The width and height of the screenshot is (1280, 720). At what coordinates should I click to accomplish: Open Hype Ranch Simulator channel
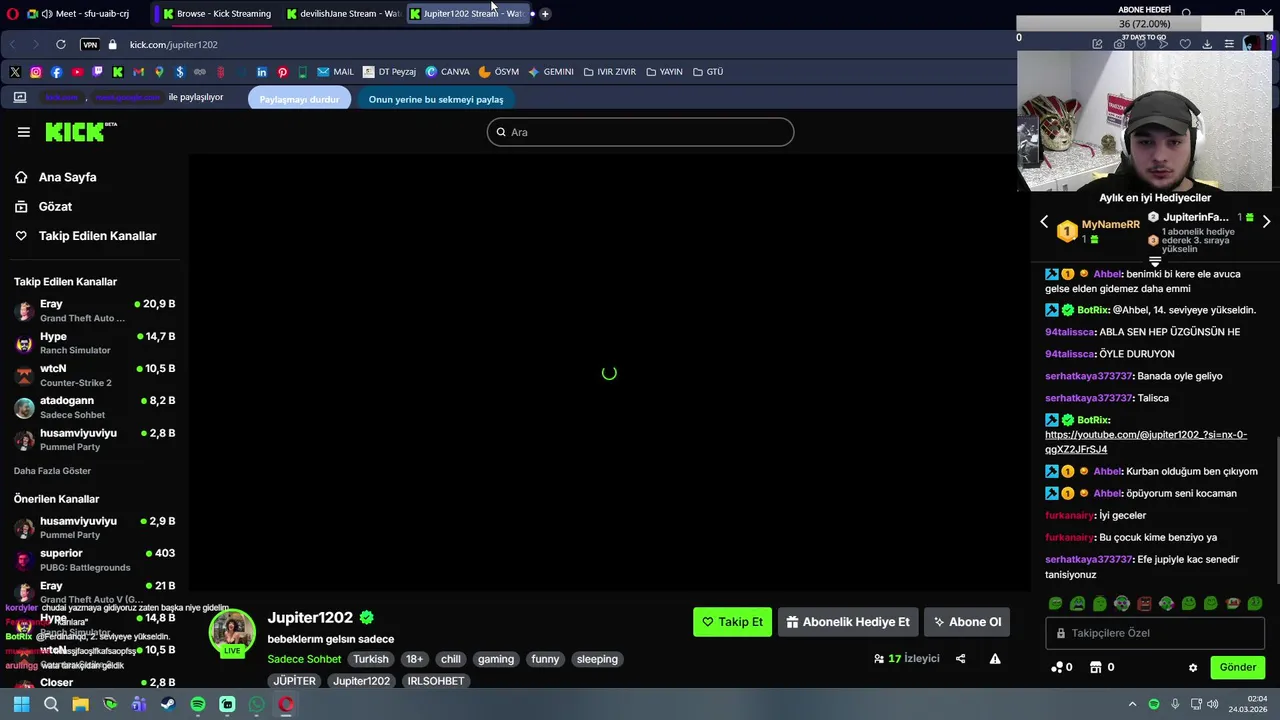95,343
